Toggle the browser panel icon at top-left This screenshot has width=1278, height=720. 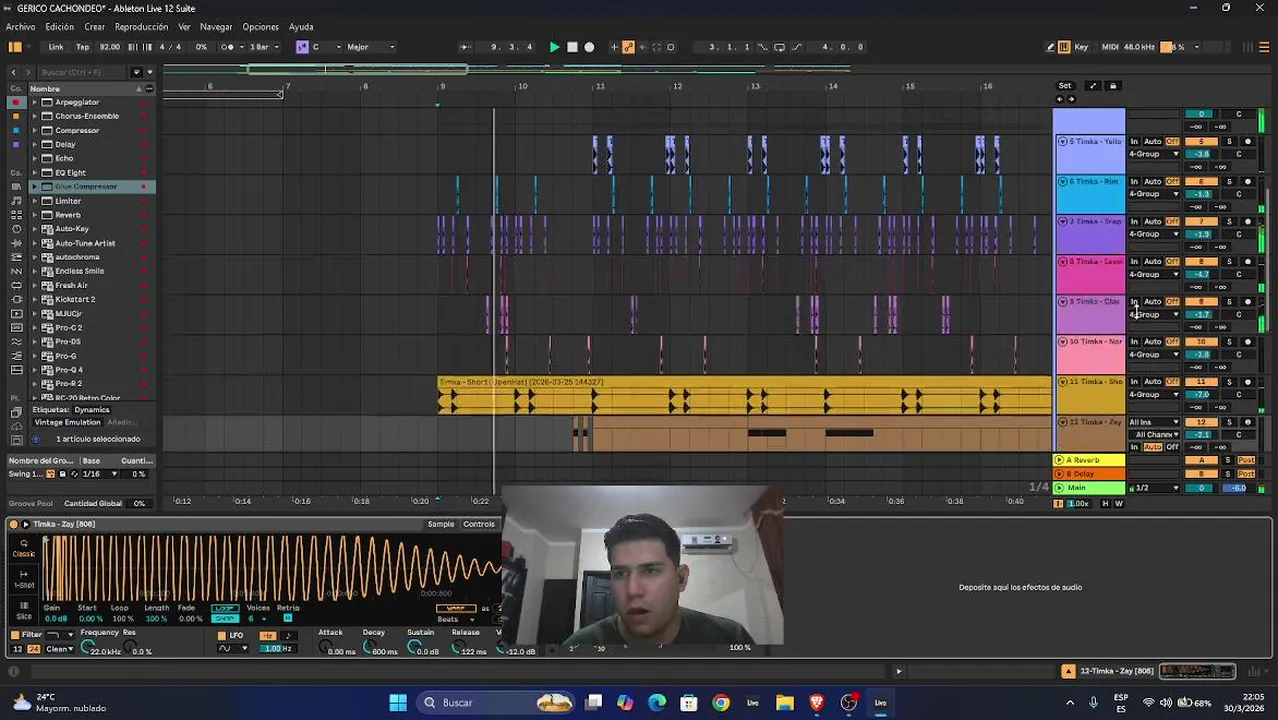[x=15, y=47]
